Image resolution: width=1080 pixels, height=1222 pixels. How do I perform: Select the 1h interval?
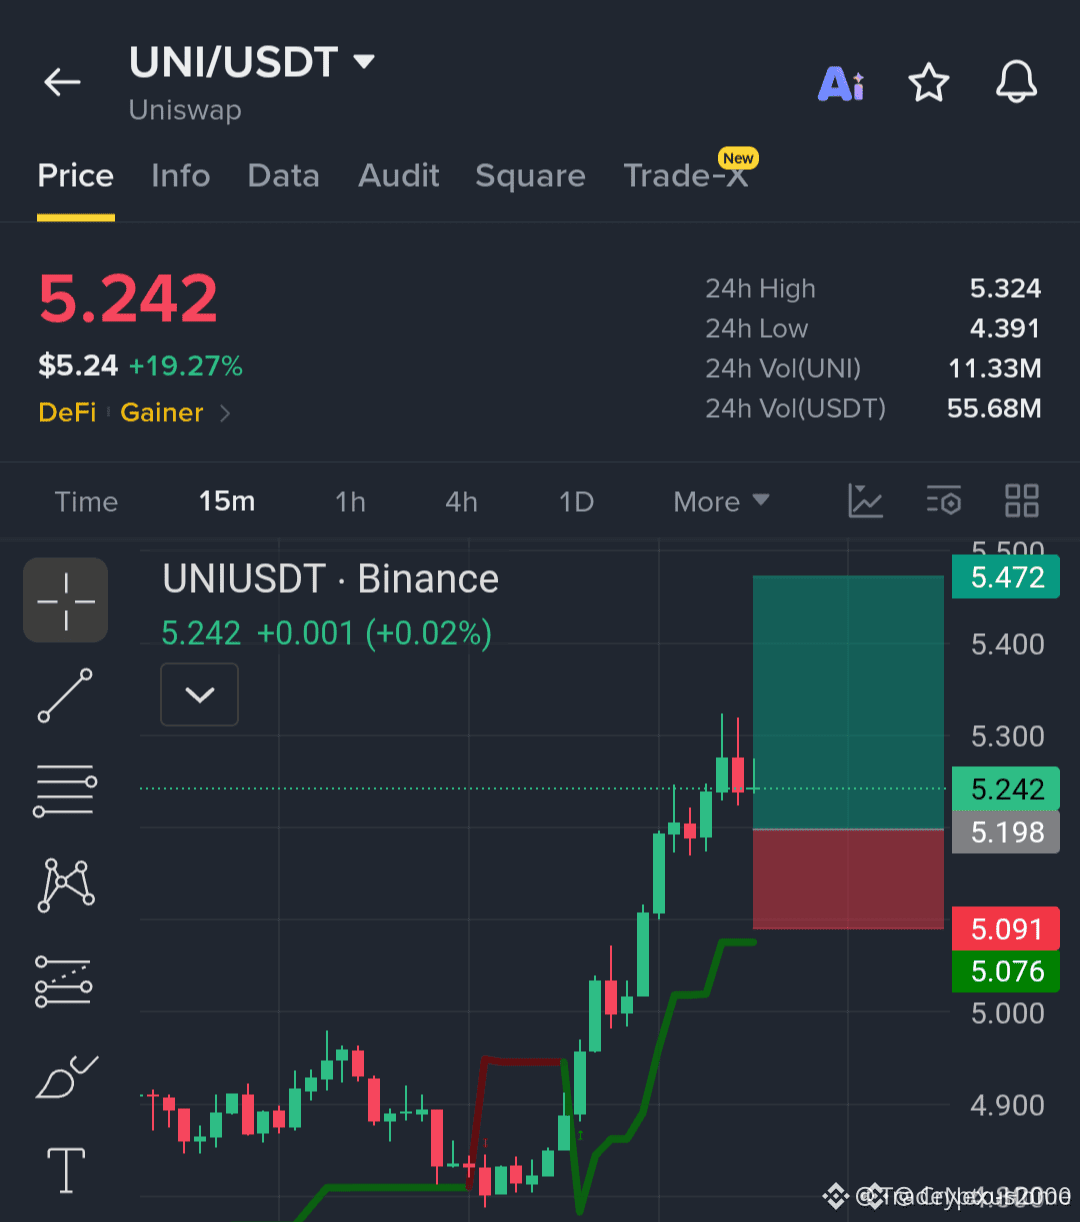[350, 501]
